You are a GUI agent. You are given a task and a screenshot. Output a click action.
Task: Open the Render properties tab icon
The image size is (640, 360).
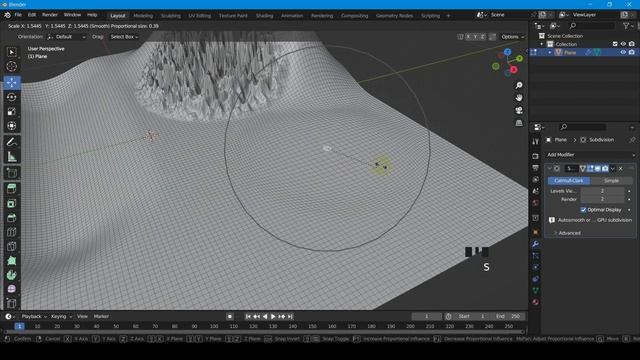coord(536,156)
